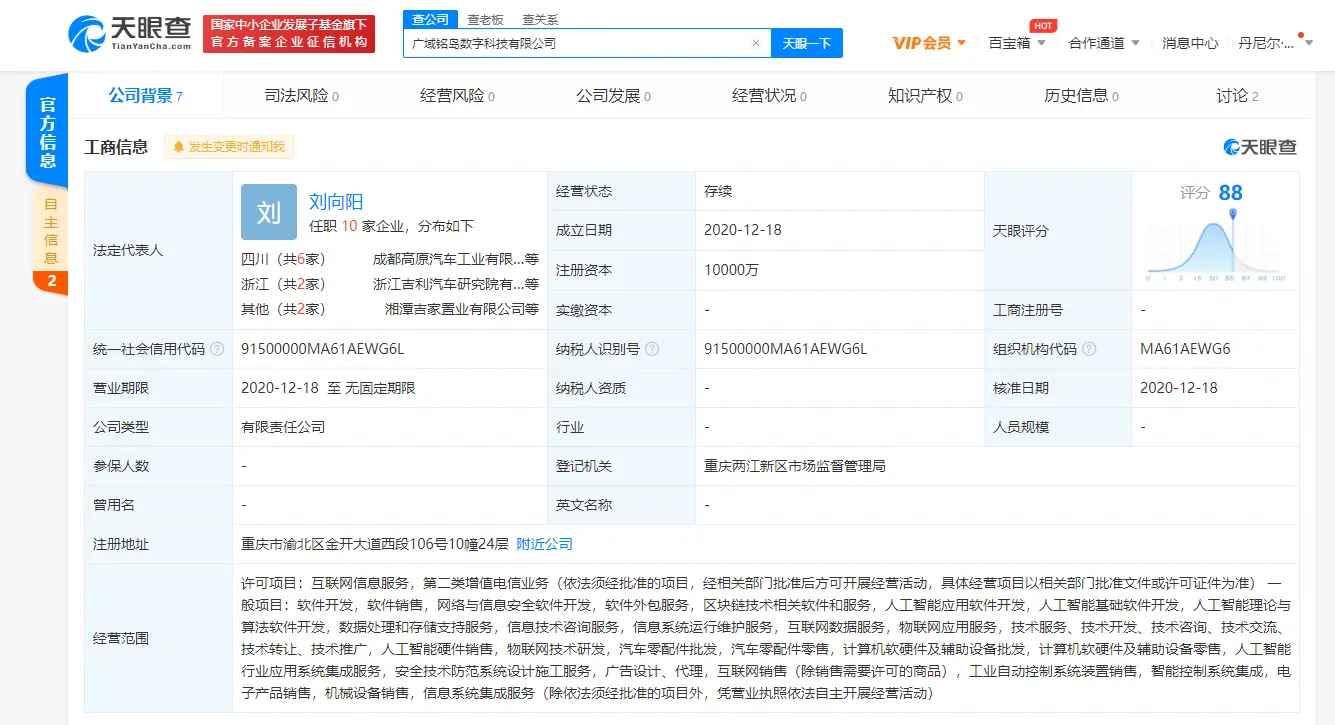Viewport: 1335px width, 725px height.
Task: Click registration authority 重庆两江新区市场监督管理局
Action: point(795,466)
